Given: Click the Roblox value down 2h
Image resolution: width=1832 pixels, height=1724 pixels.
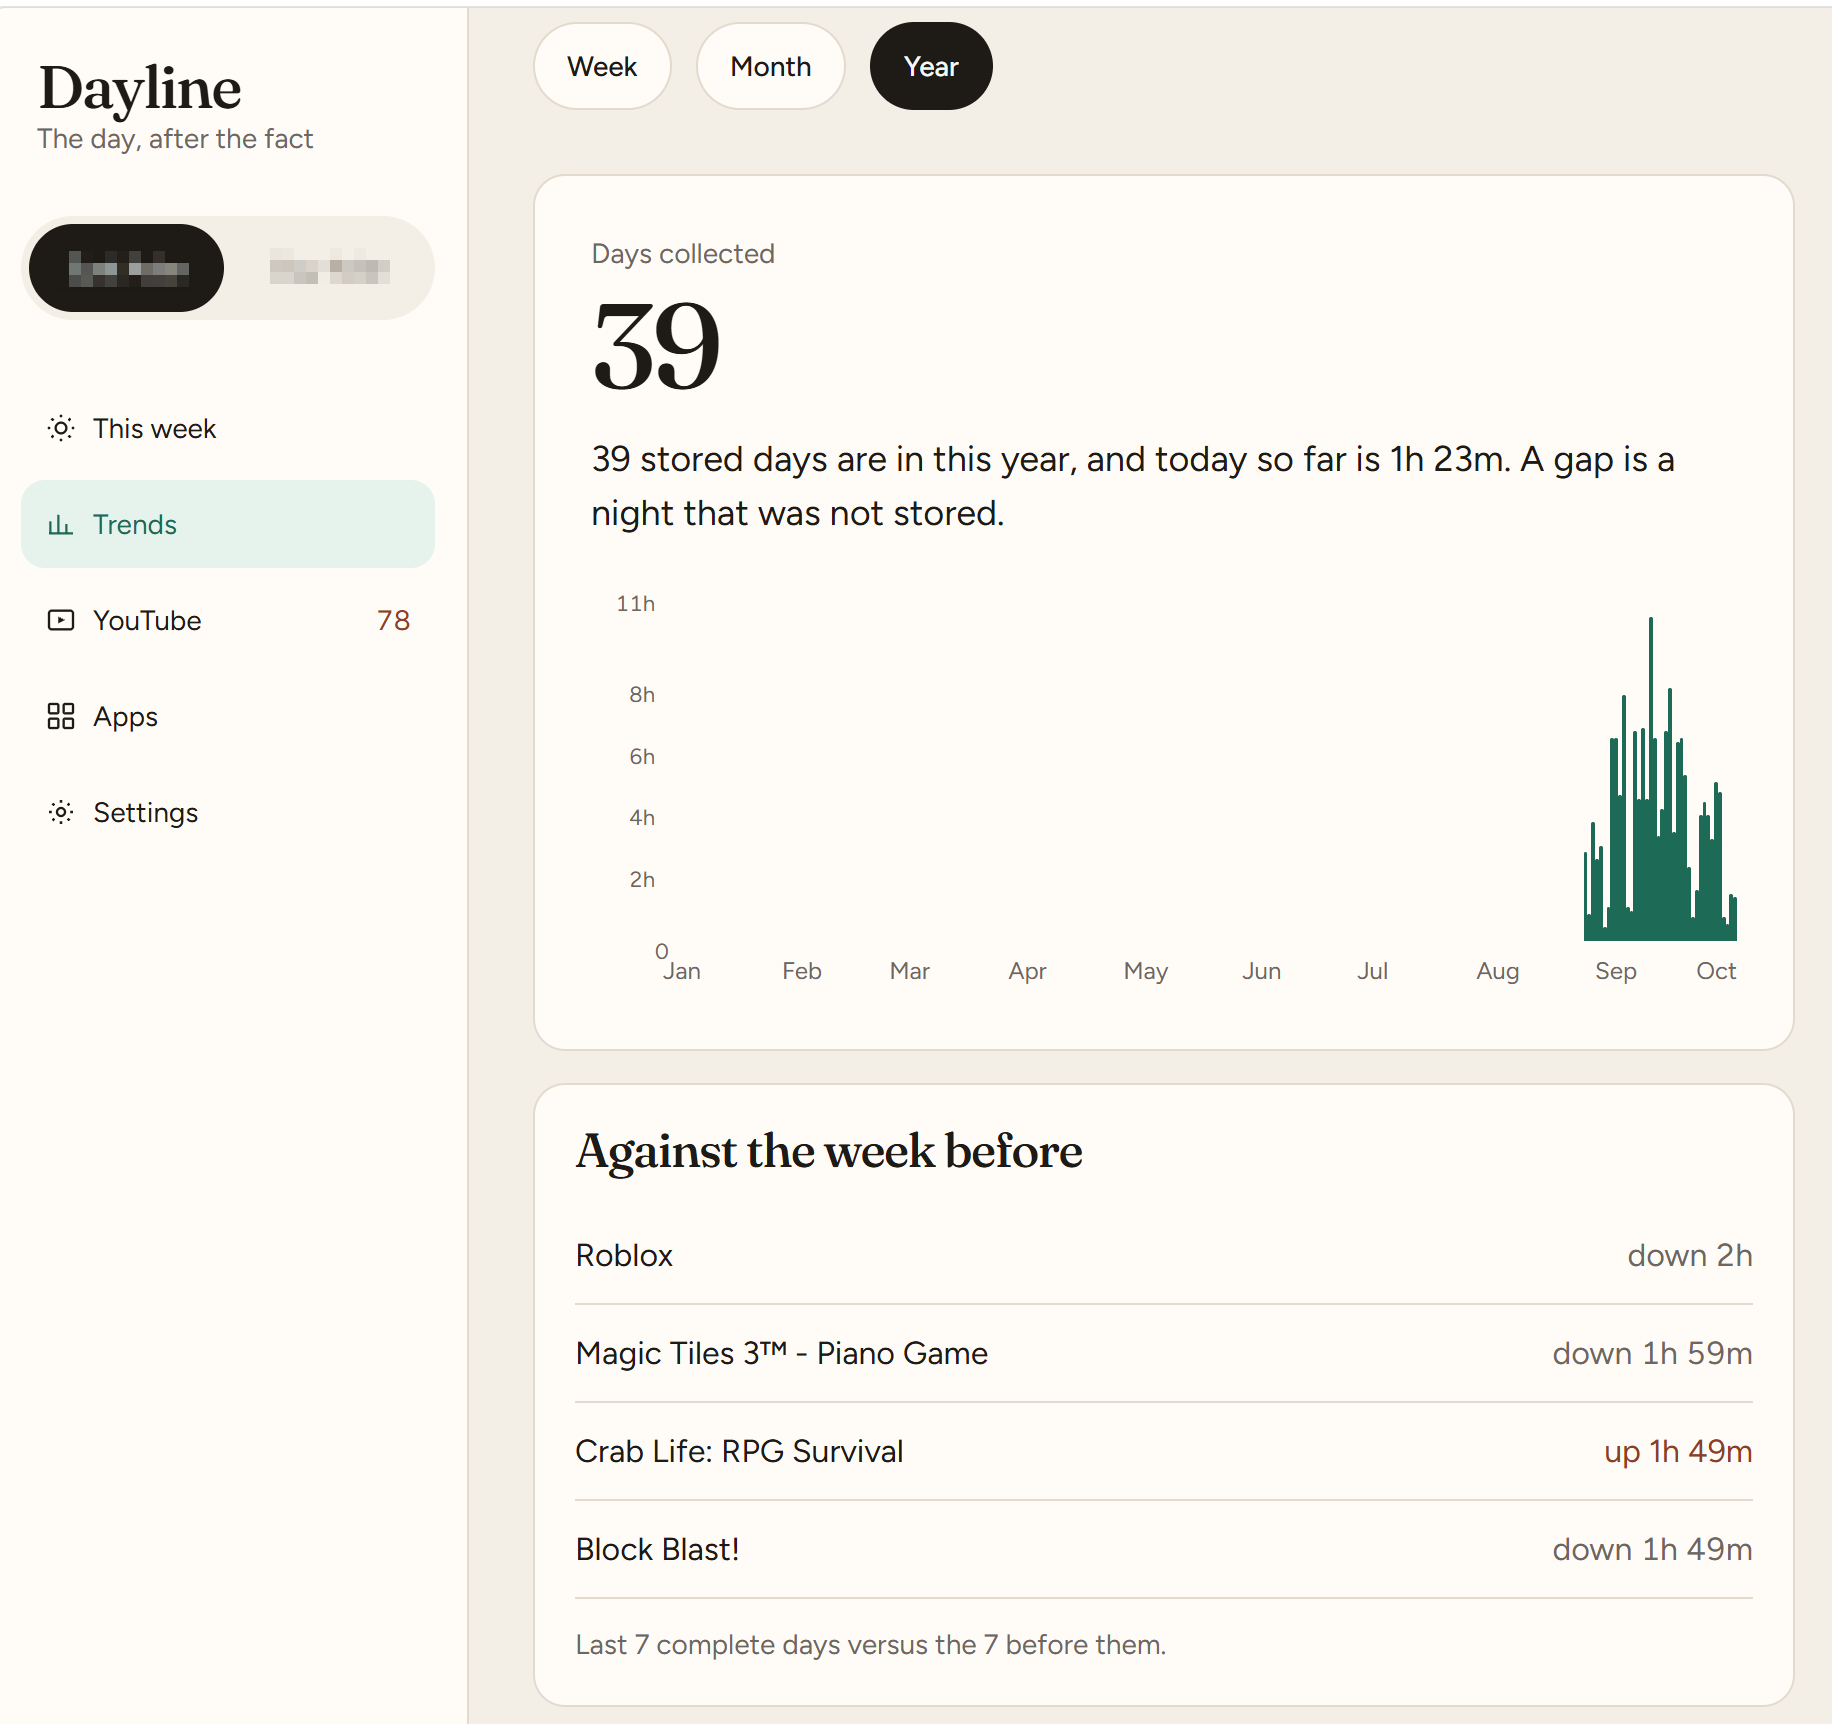Looking at the screenshot, I should [1690, 1256].
